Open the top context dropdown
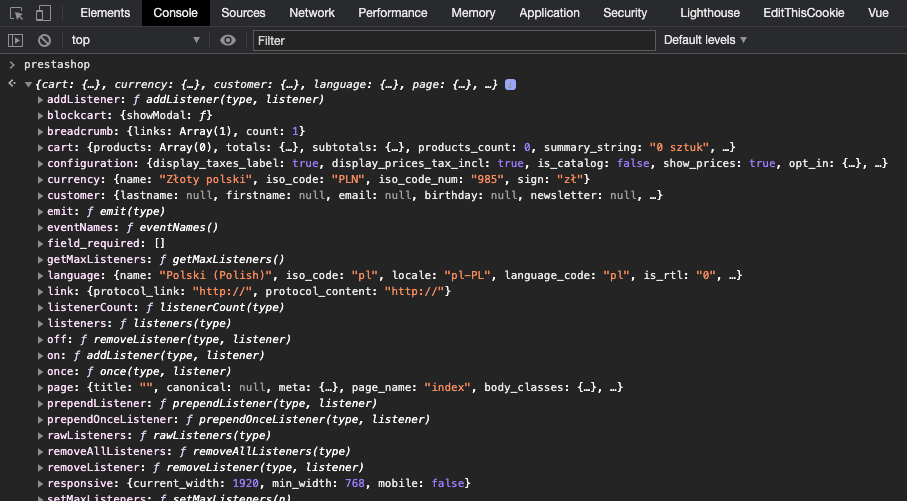This screenshot has height=501, width=907. [x=135, y=40]
